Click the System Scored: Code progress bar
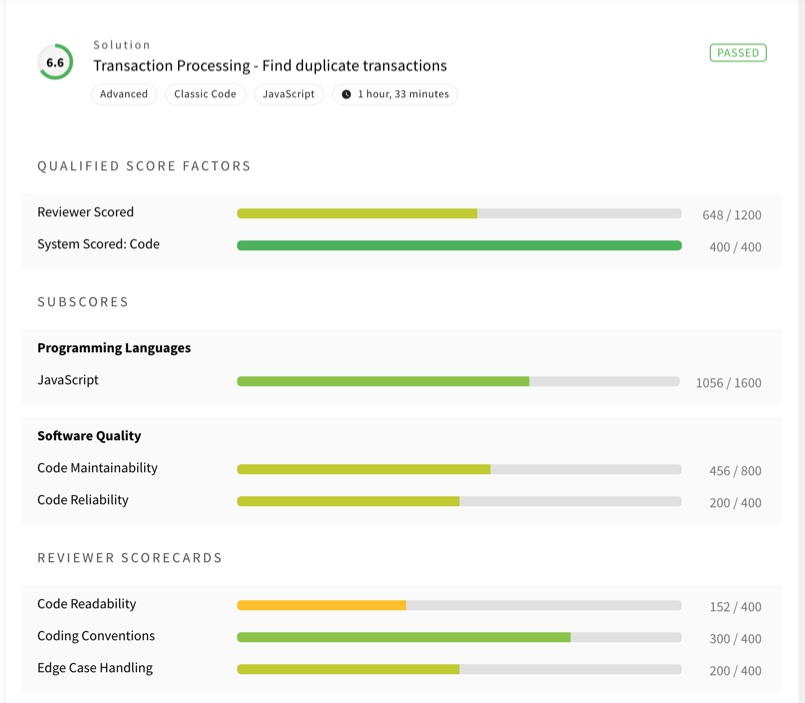This screenshot has height=703, width=805. [459, 245]
